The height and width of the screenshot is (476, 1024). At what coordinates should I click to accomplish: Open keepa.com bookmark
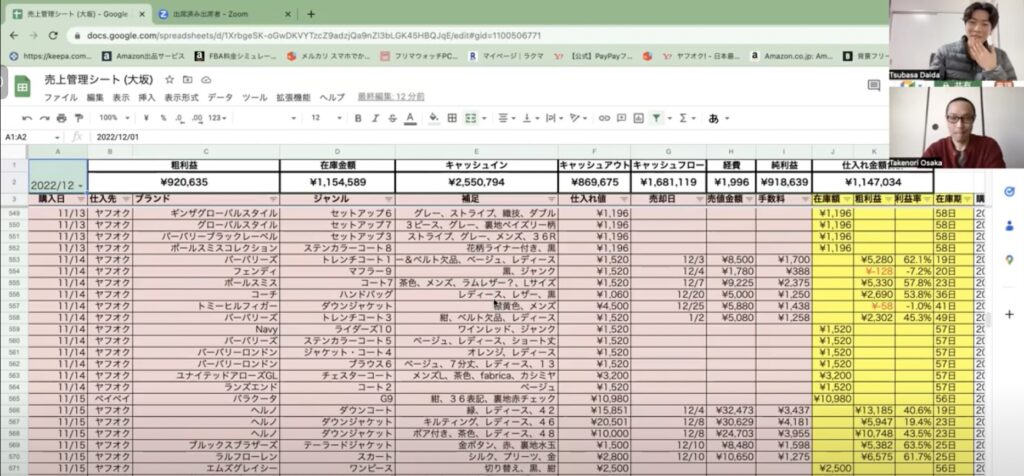click(x=51, y=57)
